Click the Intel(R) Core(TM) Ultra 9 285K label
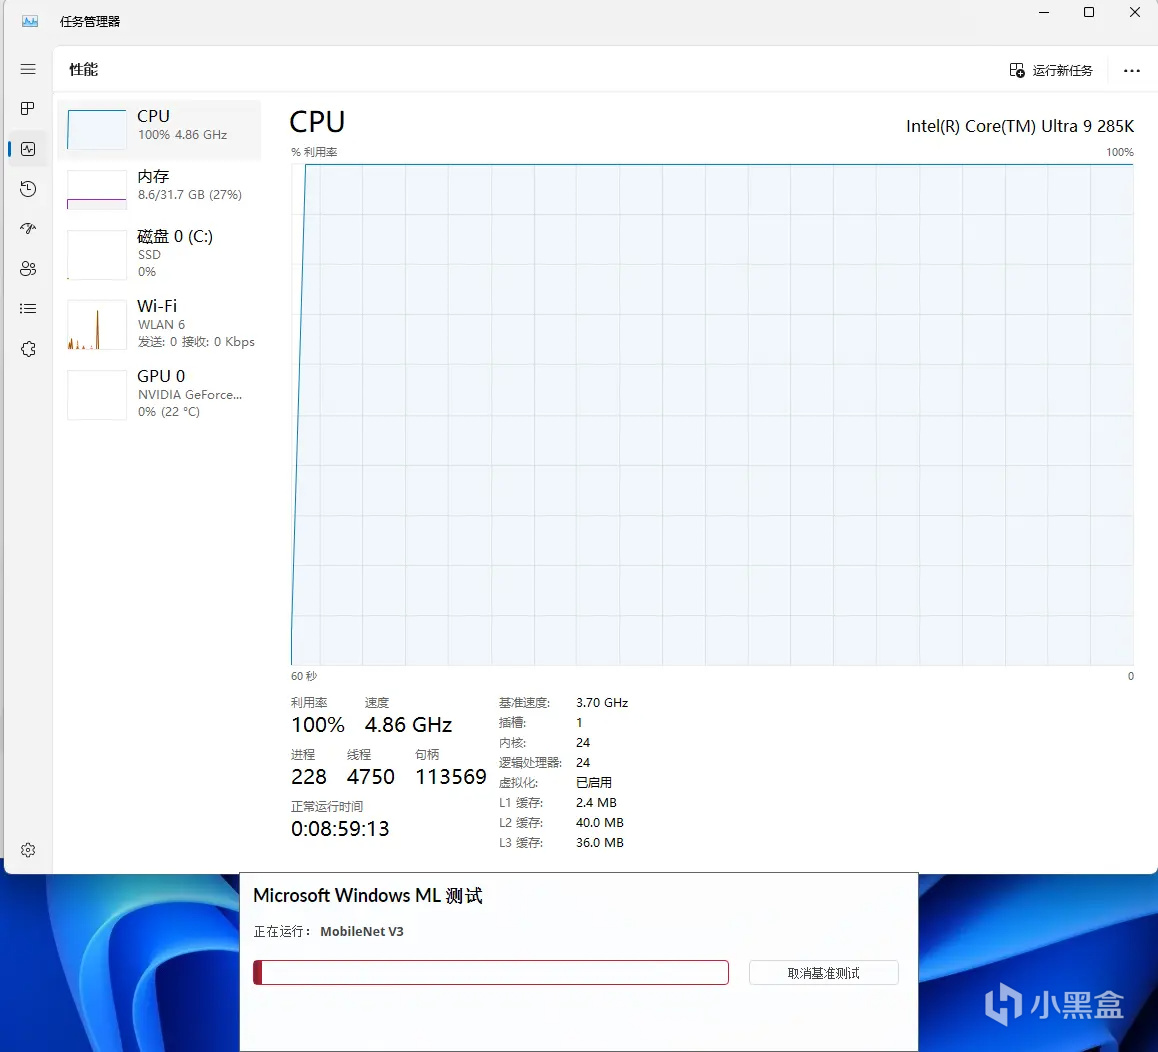 [x=1020, y=126]
